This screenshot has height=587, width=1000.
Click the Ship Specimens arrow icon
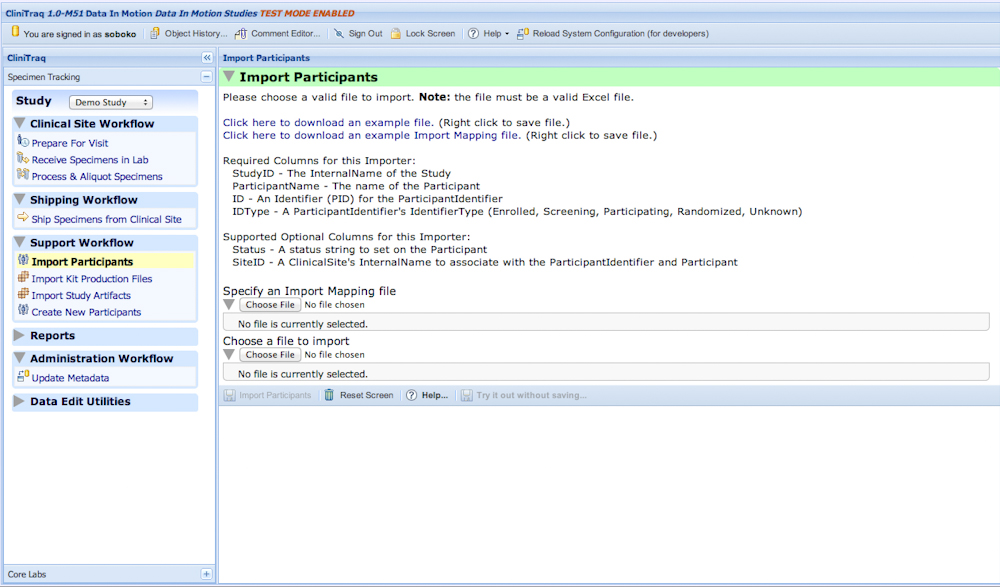pos(23,219)
